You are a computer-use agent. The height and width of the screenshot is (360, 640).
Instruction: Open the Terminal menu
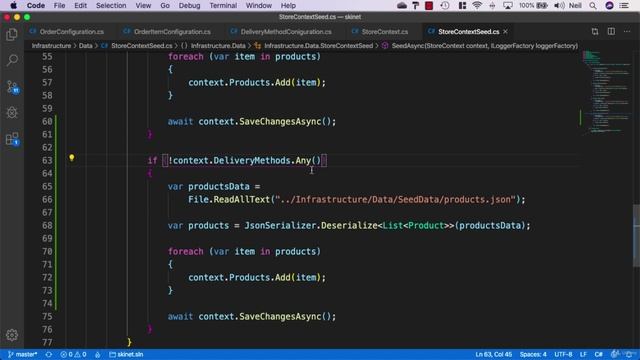coord(223,5)
